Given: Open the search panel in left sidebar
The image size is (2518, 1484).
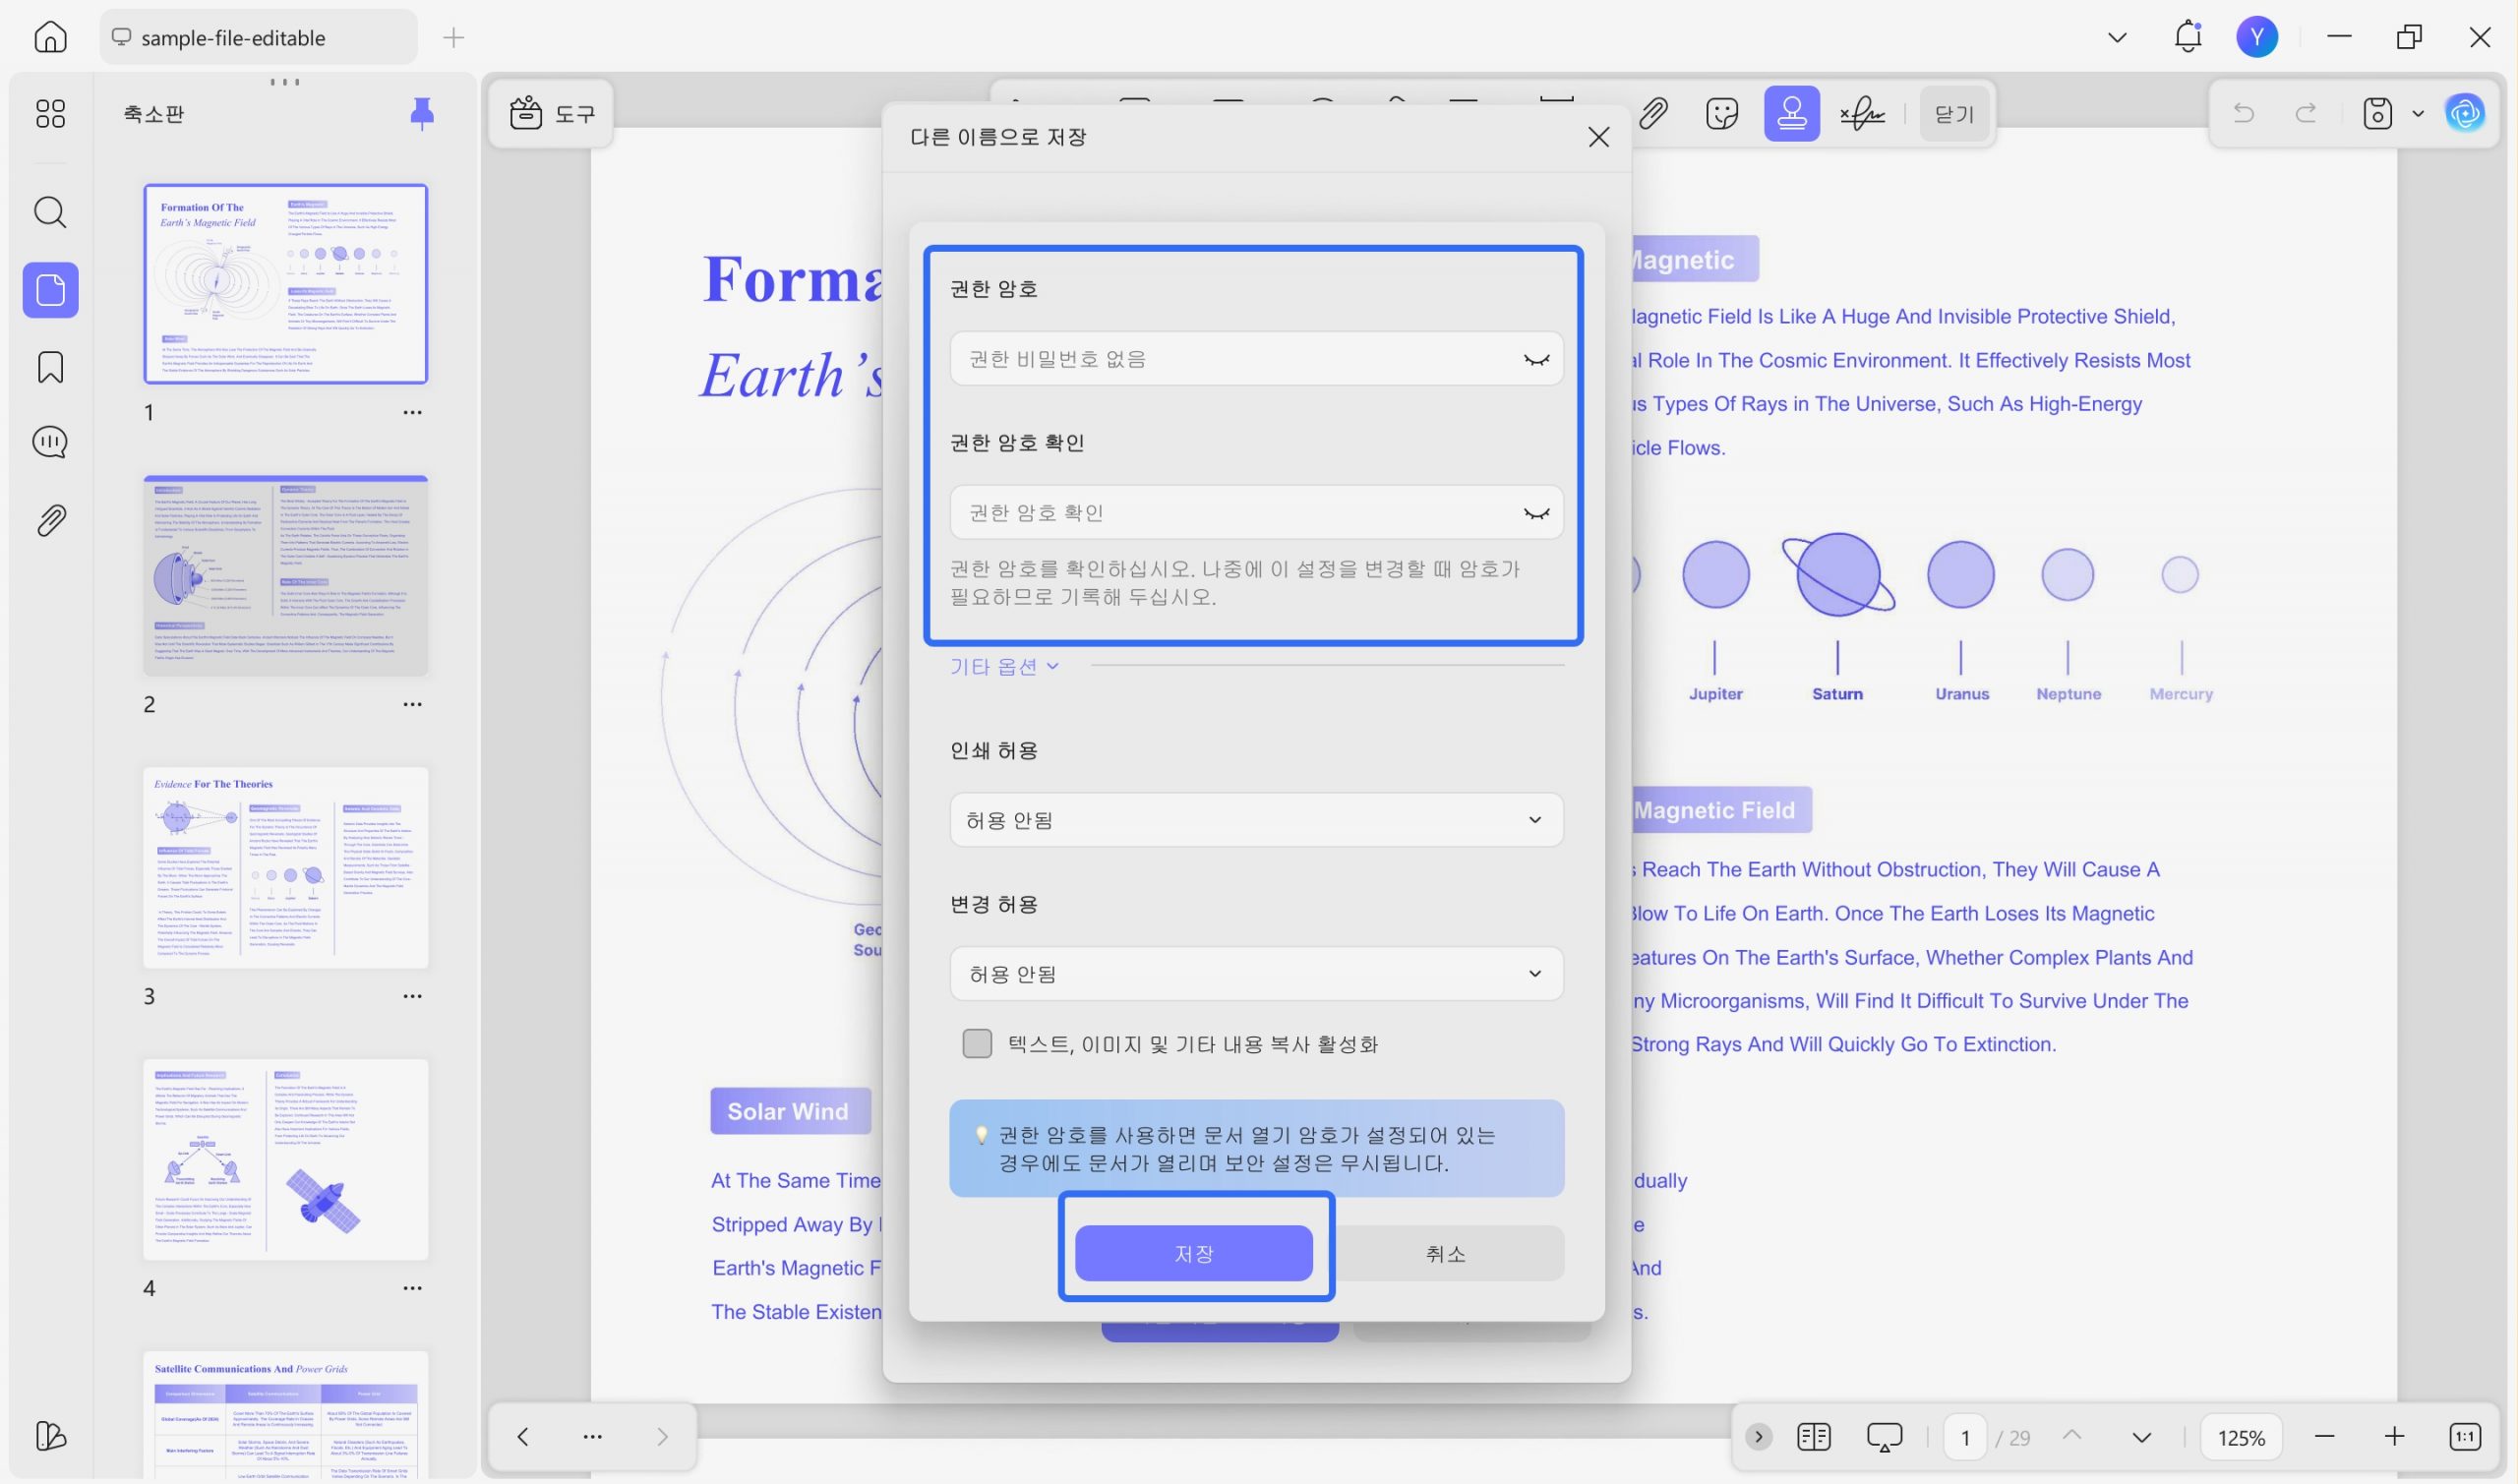Looking at the screenshot, I should coord(50,212).
